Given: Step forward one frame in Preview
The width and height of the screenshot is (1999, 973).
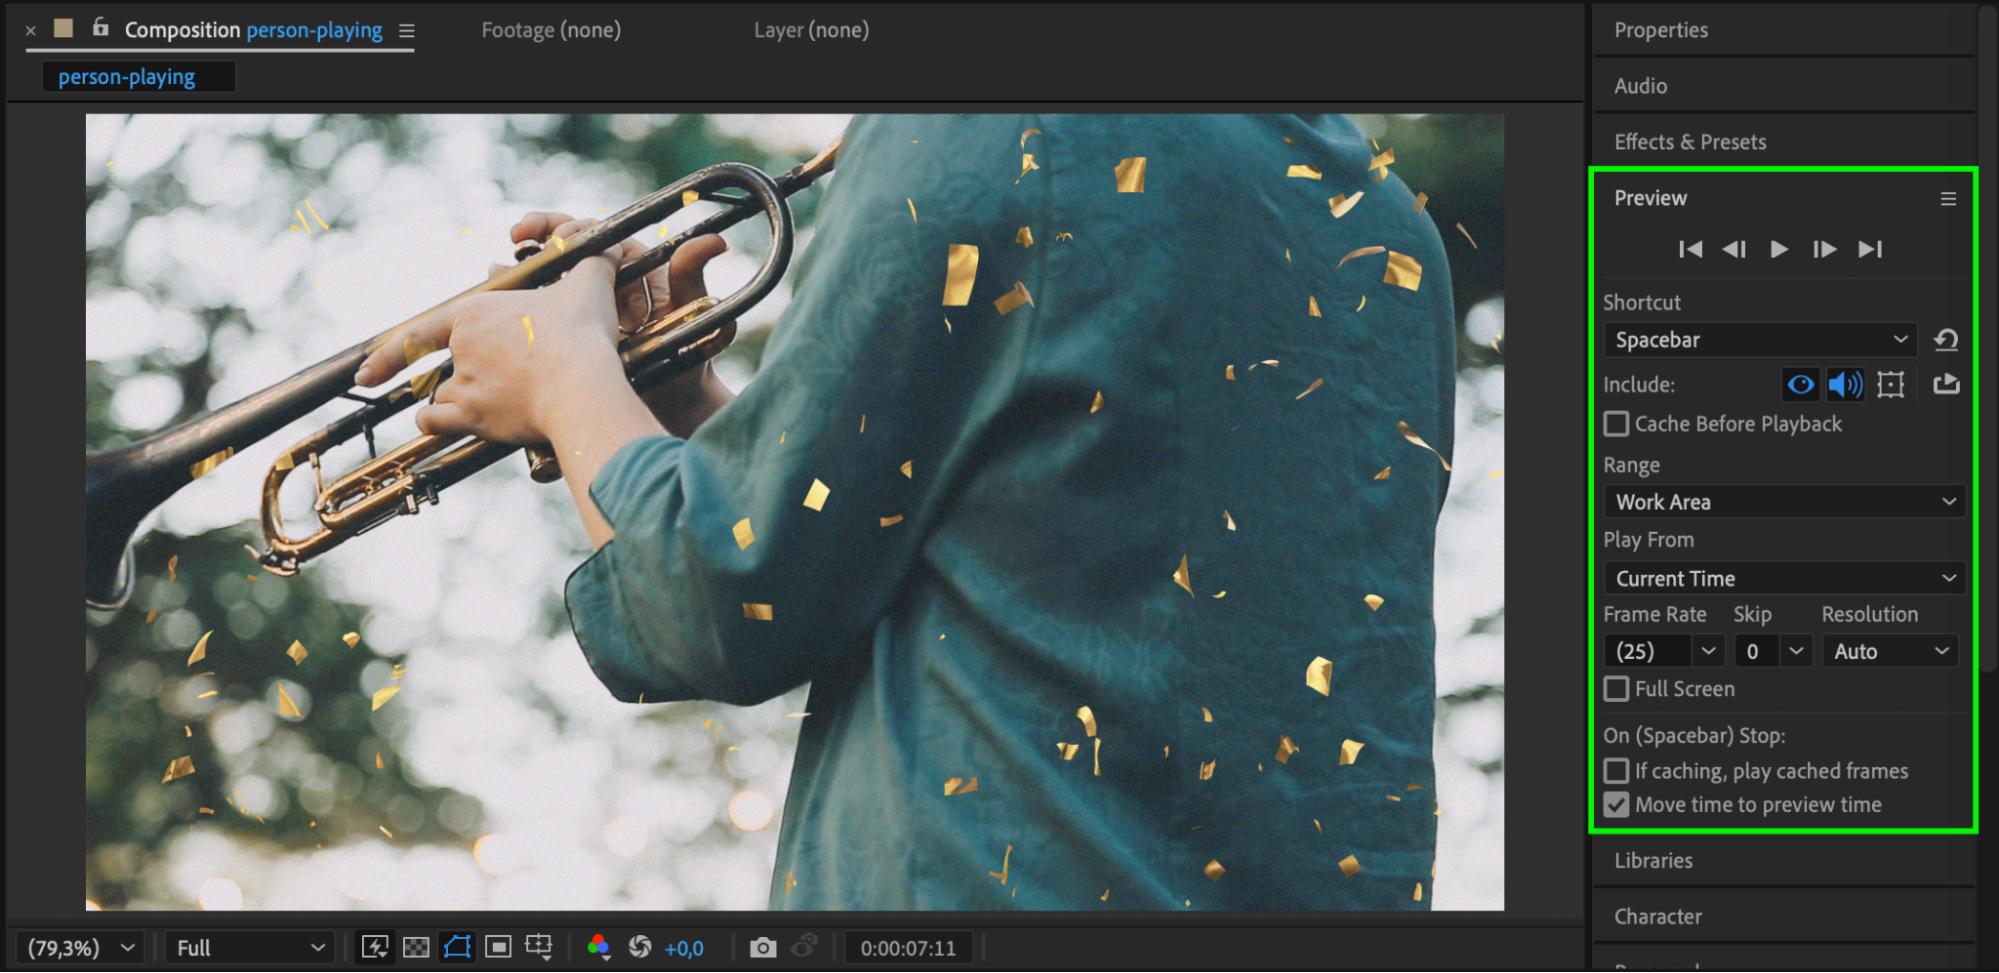Looking at the screenshot, I should point(1824,249).
